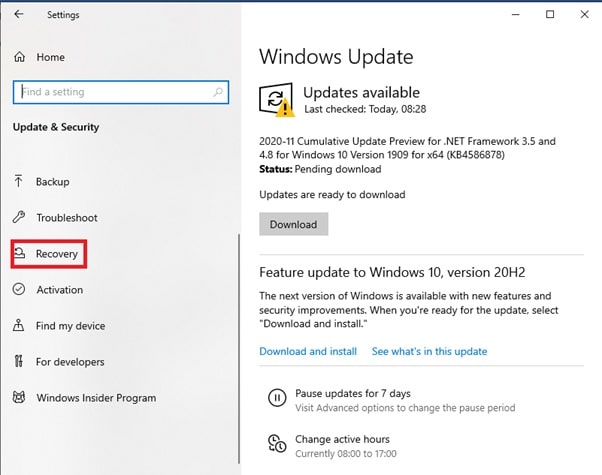602x475 pixels.
Task: Click the Updates available status text
Action: tap(361, 93)
